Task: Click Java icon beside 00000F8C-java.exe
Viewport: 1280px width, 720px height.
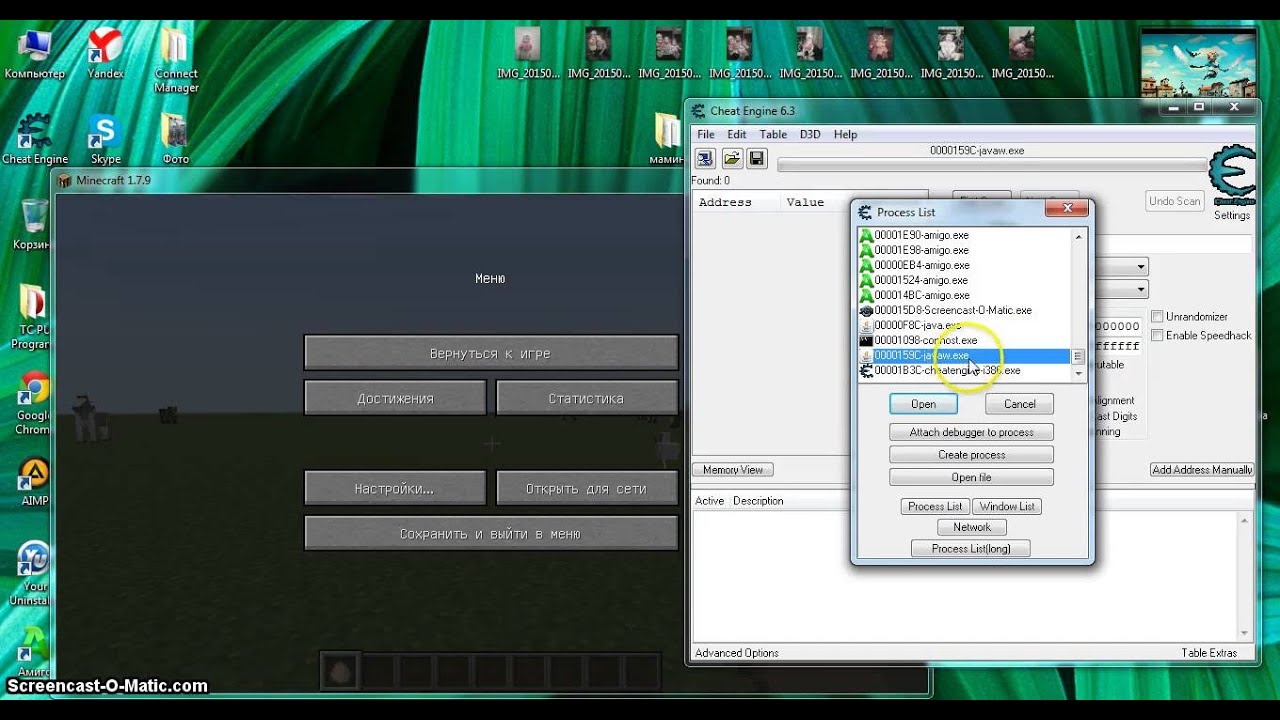Action: click(x=866, y=325)
